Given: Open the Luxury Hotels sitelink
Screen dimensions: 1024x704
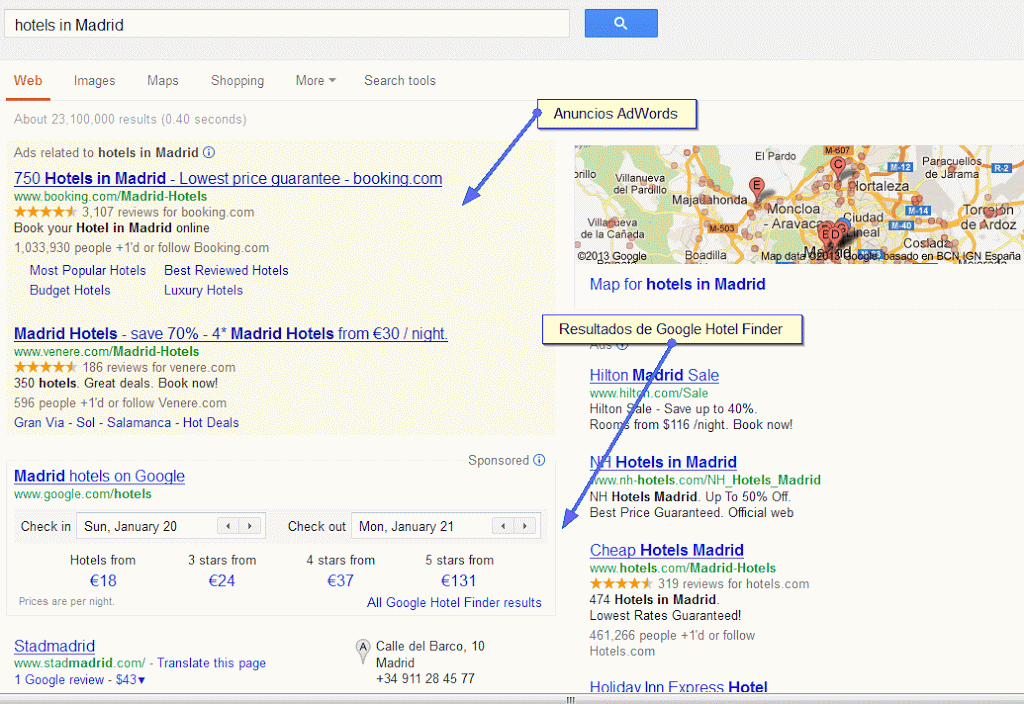Looking at the screenshot, I should [203, 290].
